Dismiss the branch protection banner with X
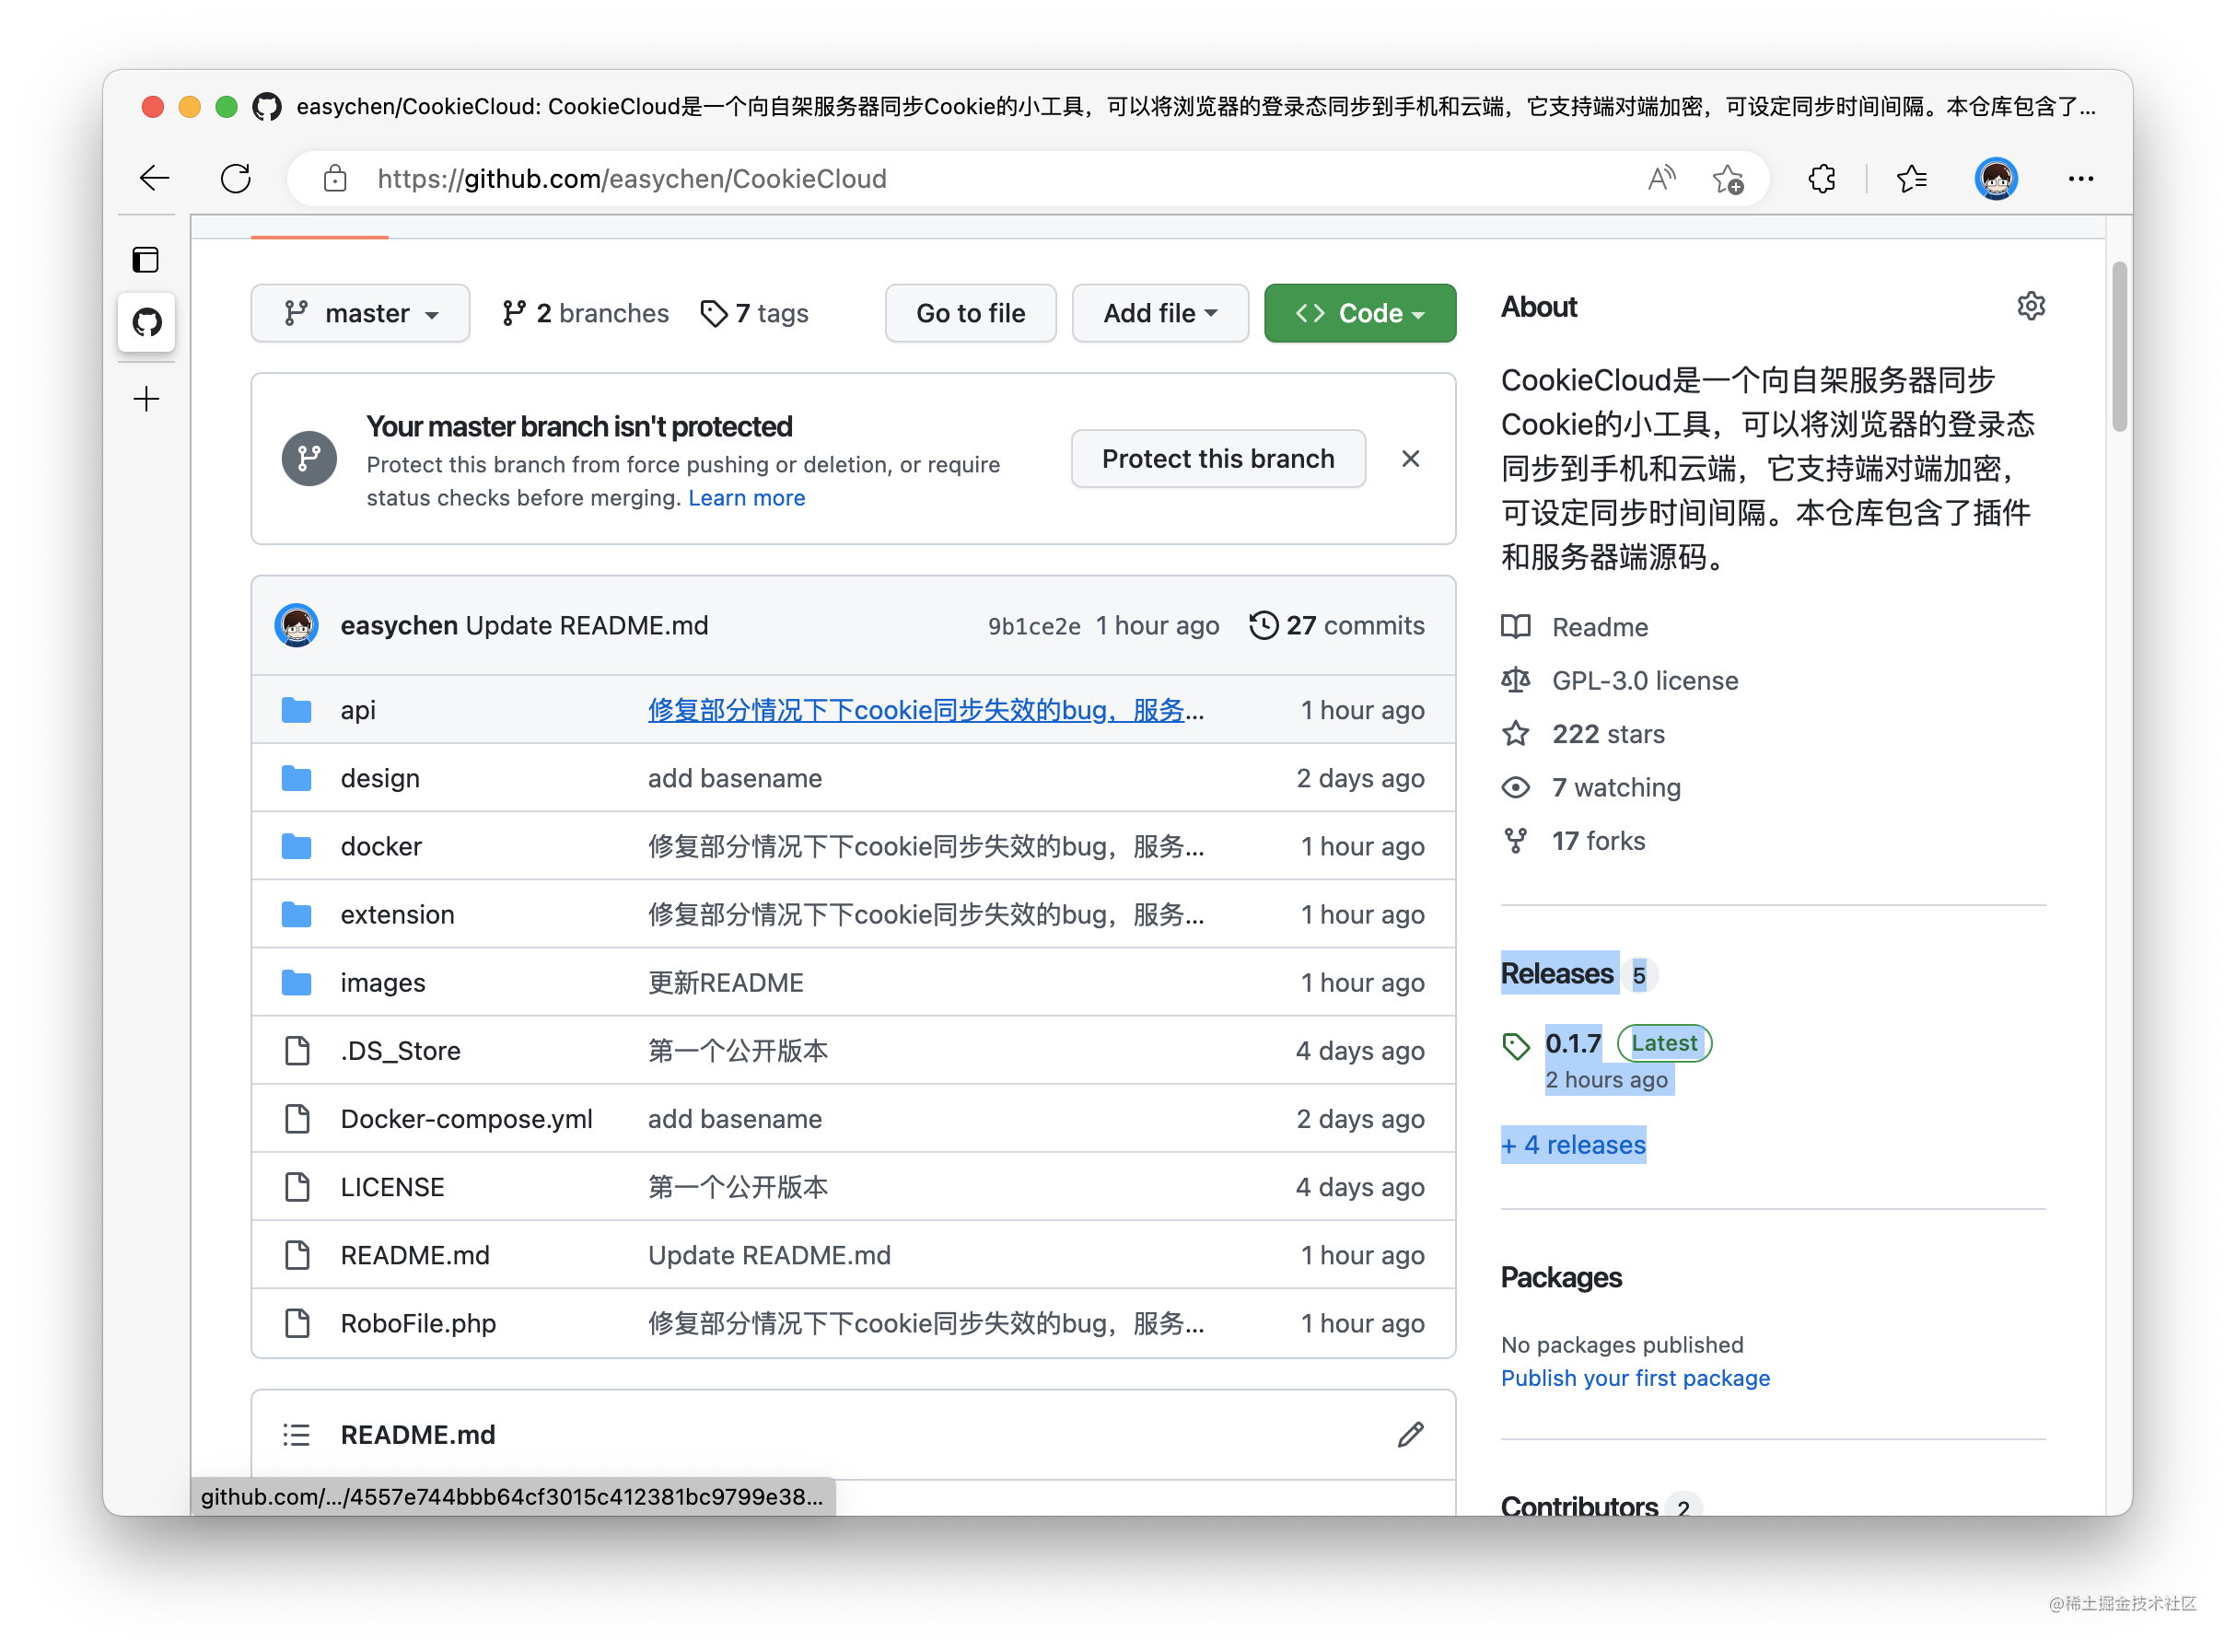This screenshot has width=2236, height=1652. click(x=1410, y=458)
